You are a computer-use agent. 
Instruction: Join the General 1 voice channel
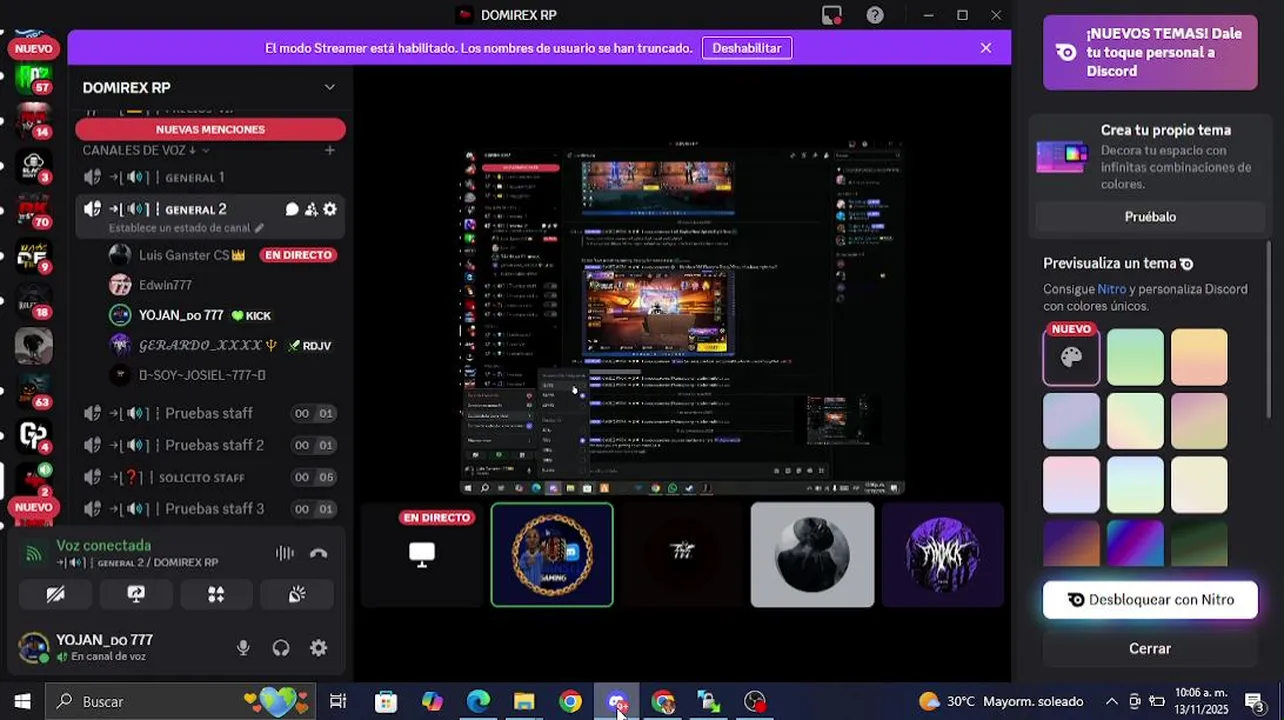click(210, 178)
